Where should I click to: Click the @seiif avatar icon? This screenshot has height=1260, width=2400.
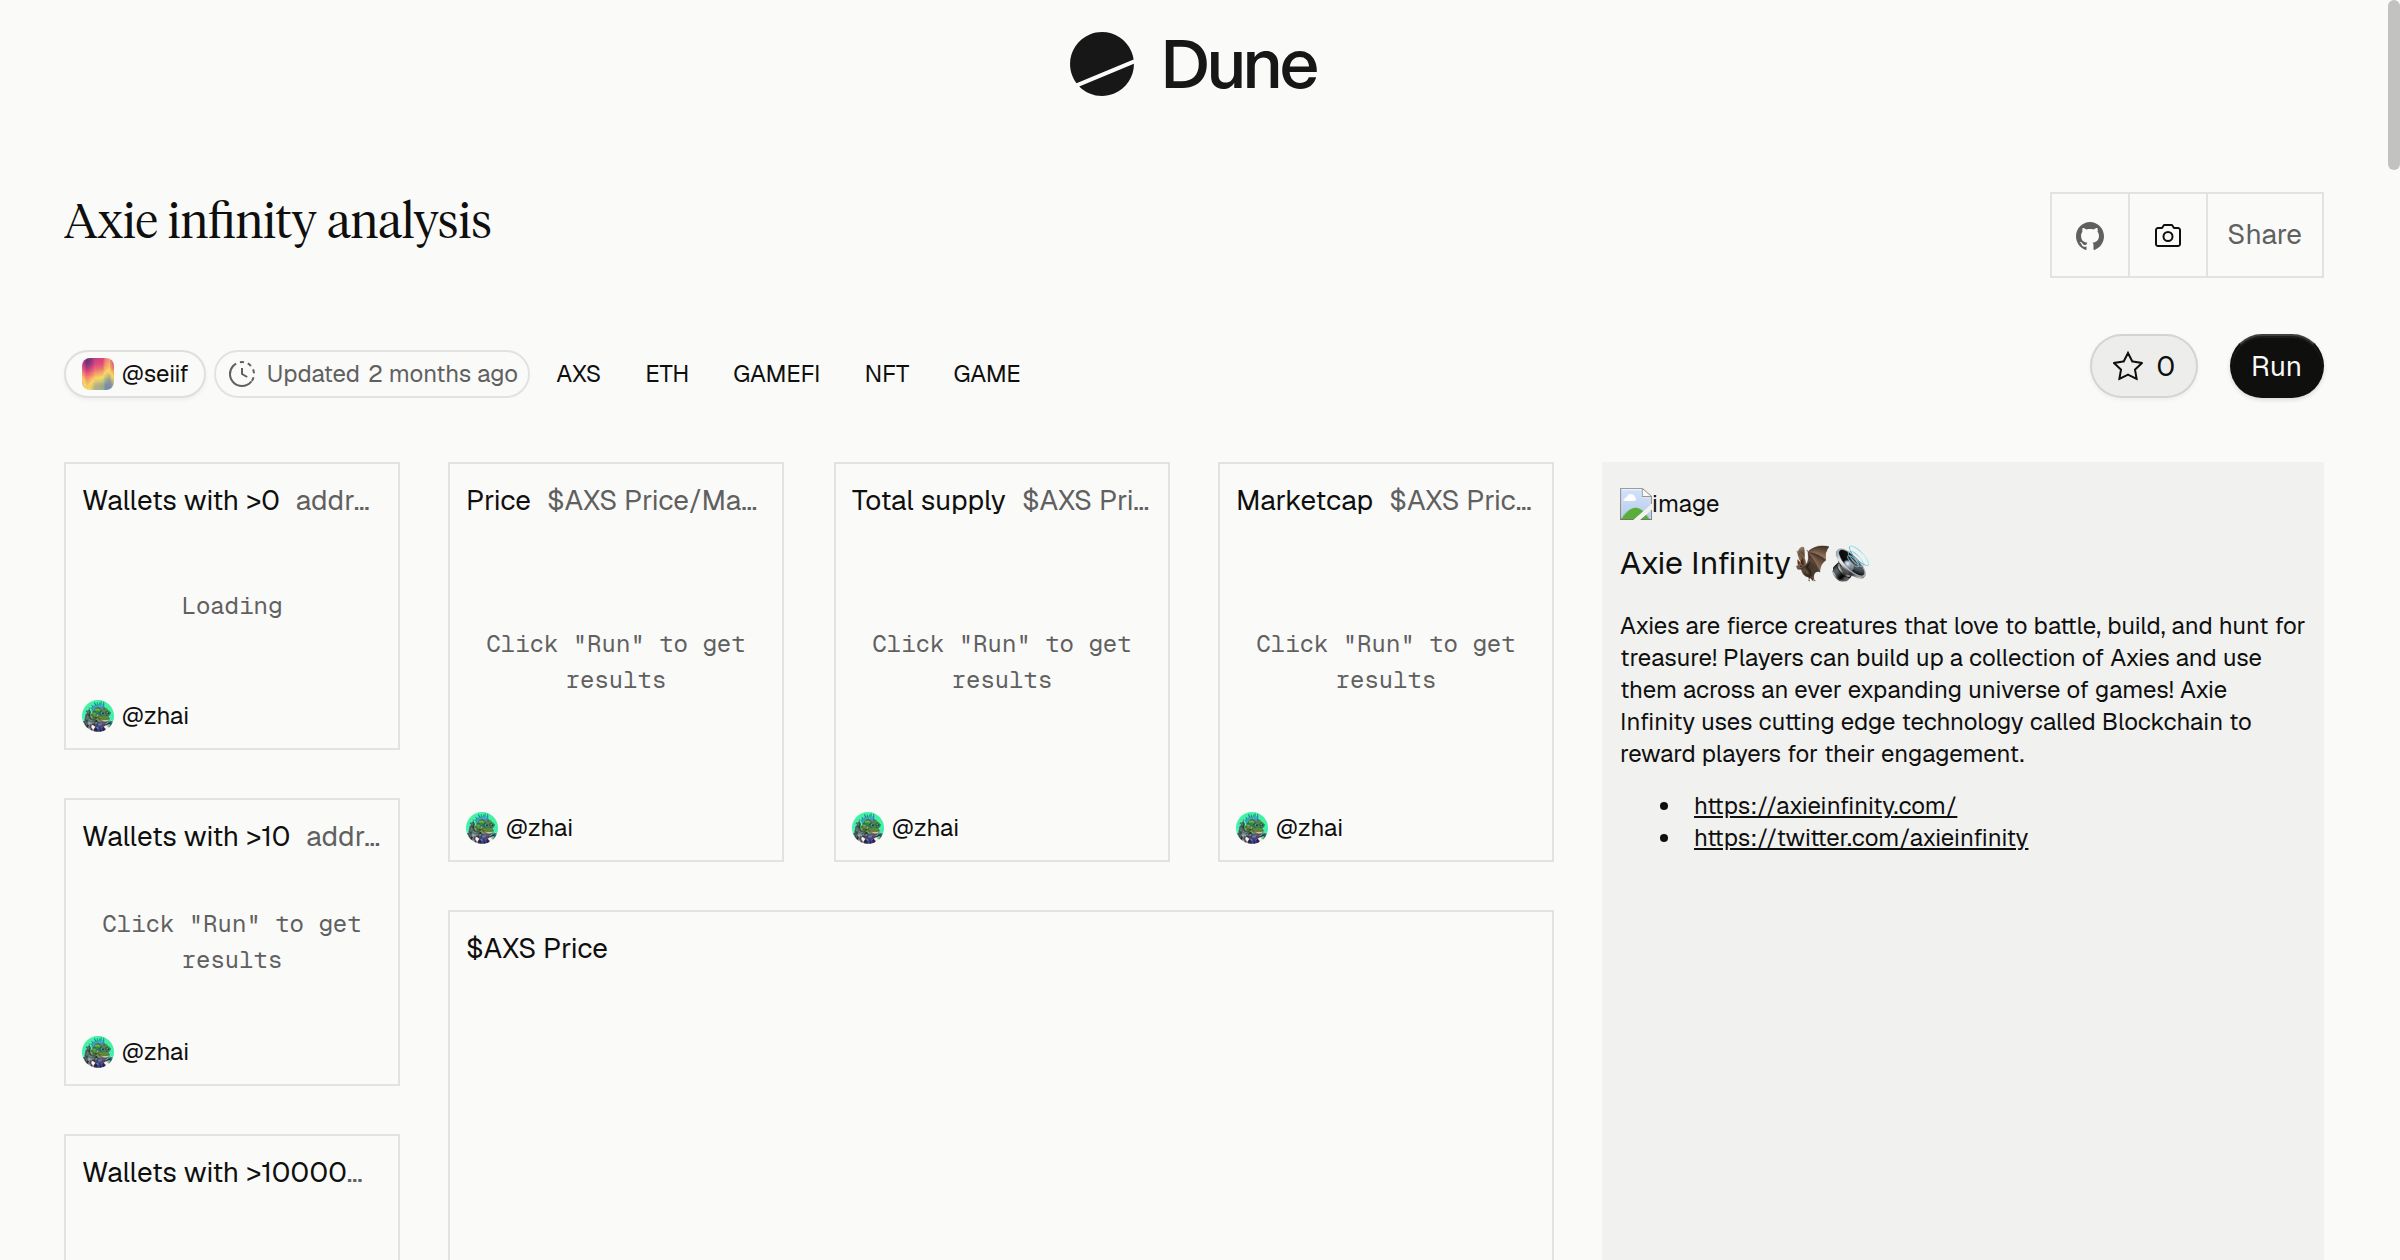coord(97,374)
